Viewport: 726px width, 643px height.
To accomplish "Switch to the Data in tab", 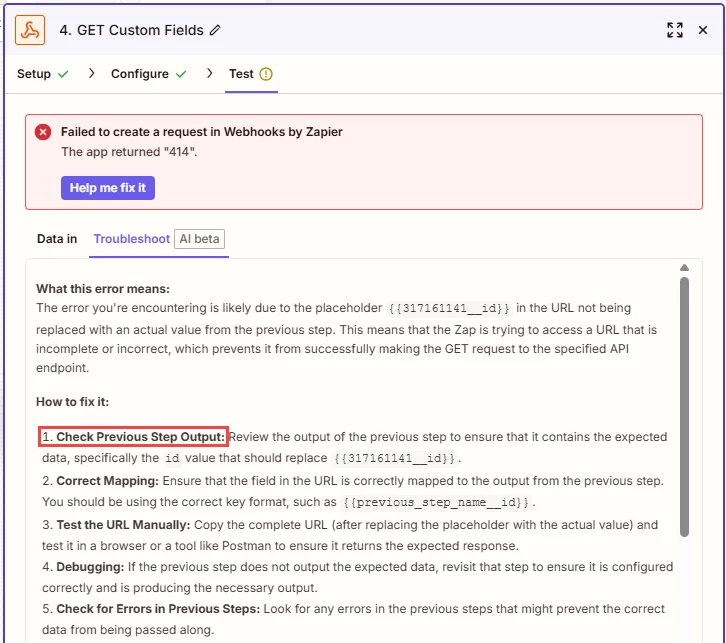I will pyautogui.click(x=57, y=239).
